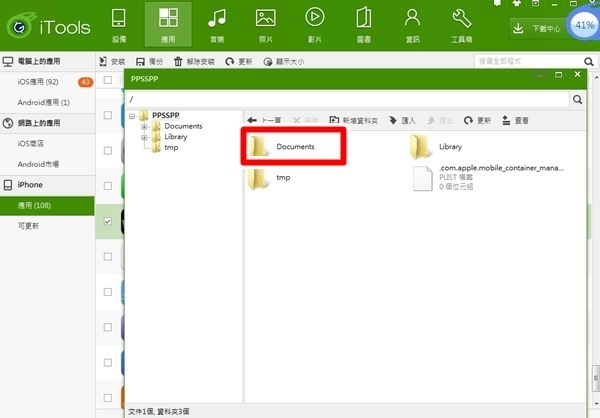Open the 圖書 (Books) section

(364, 24)
